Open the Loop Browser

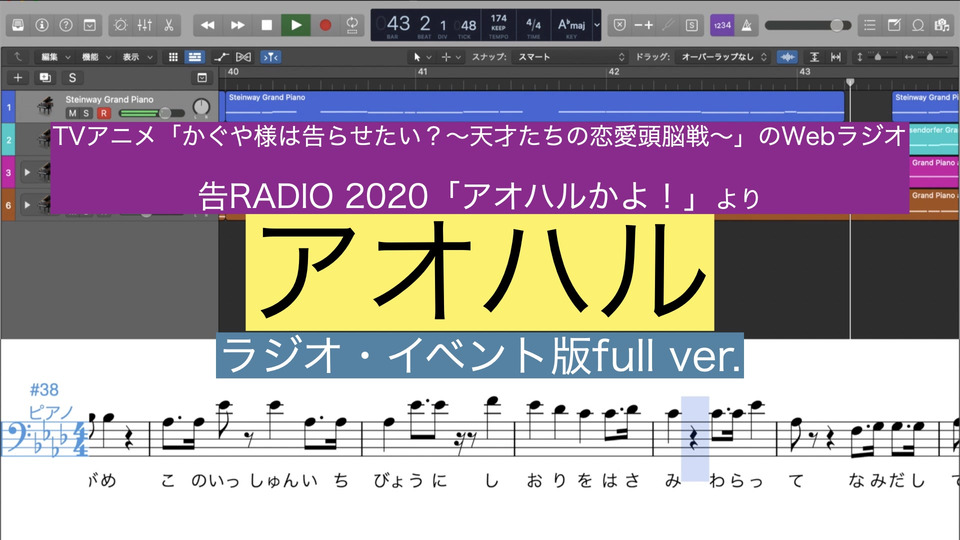click(x=918, y=25)
